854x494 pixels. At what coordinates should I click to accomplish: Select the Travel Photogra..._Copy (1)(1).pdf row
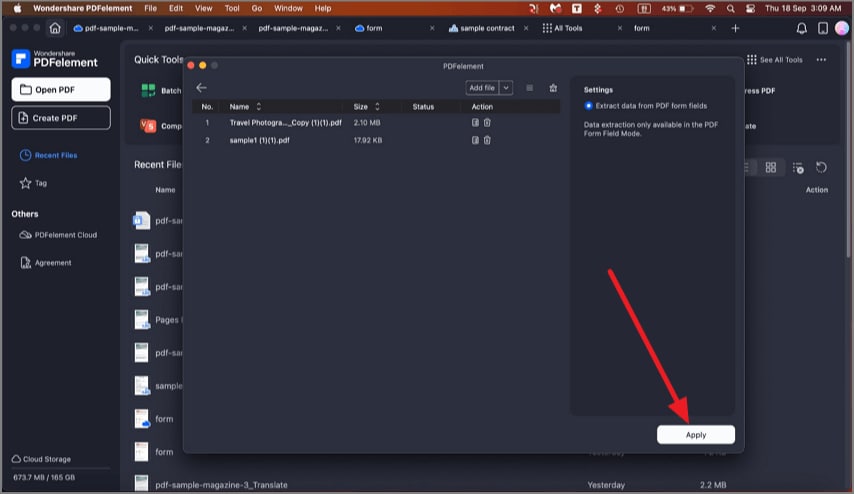[376, 123]
